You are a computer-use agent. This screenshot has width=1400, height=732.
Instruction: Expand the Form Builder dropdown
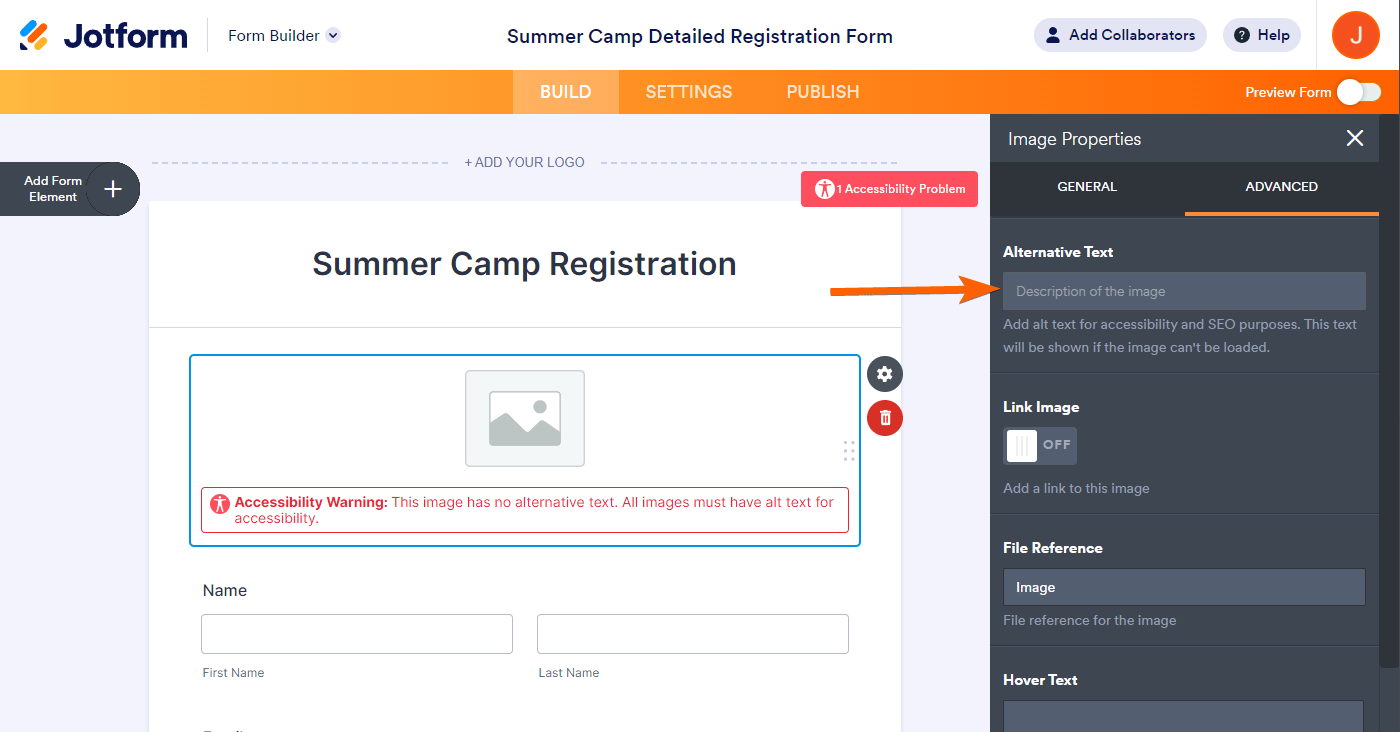click(333, 35)
